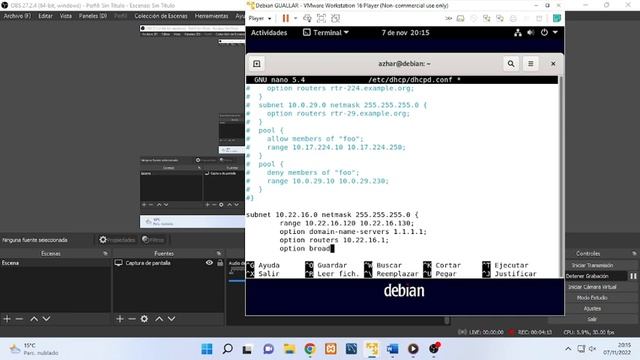Open Windows Start menu on taskbar

coord(207,349)
